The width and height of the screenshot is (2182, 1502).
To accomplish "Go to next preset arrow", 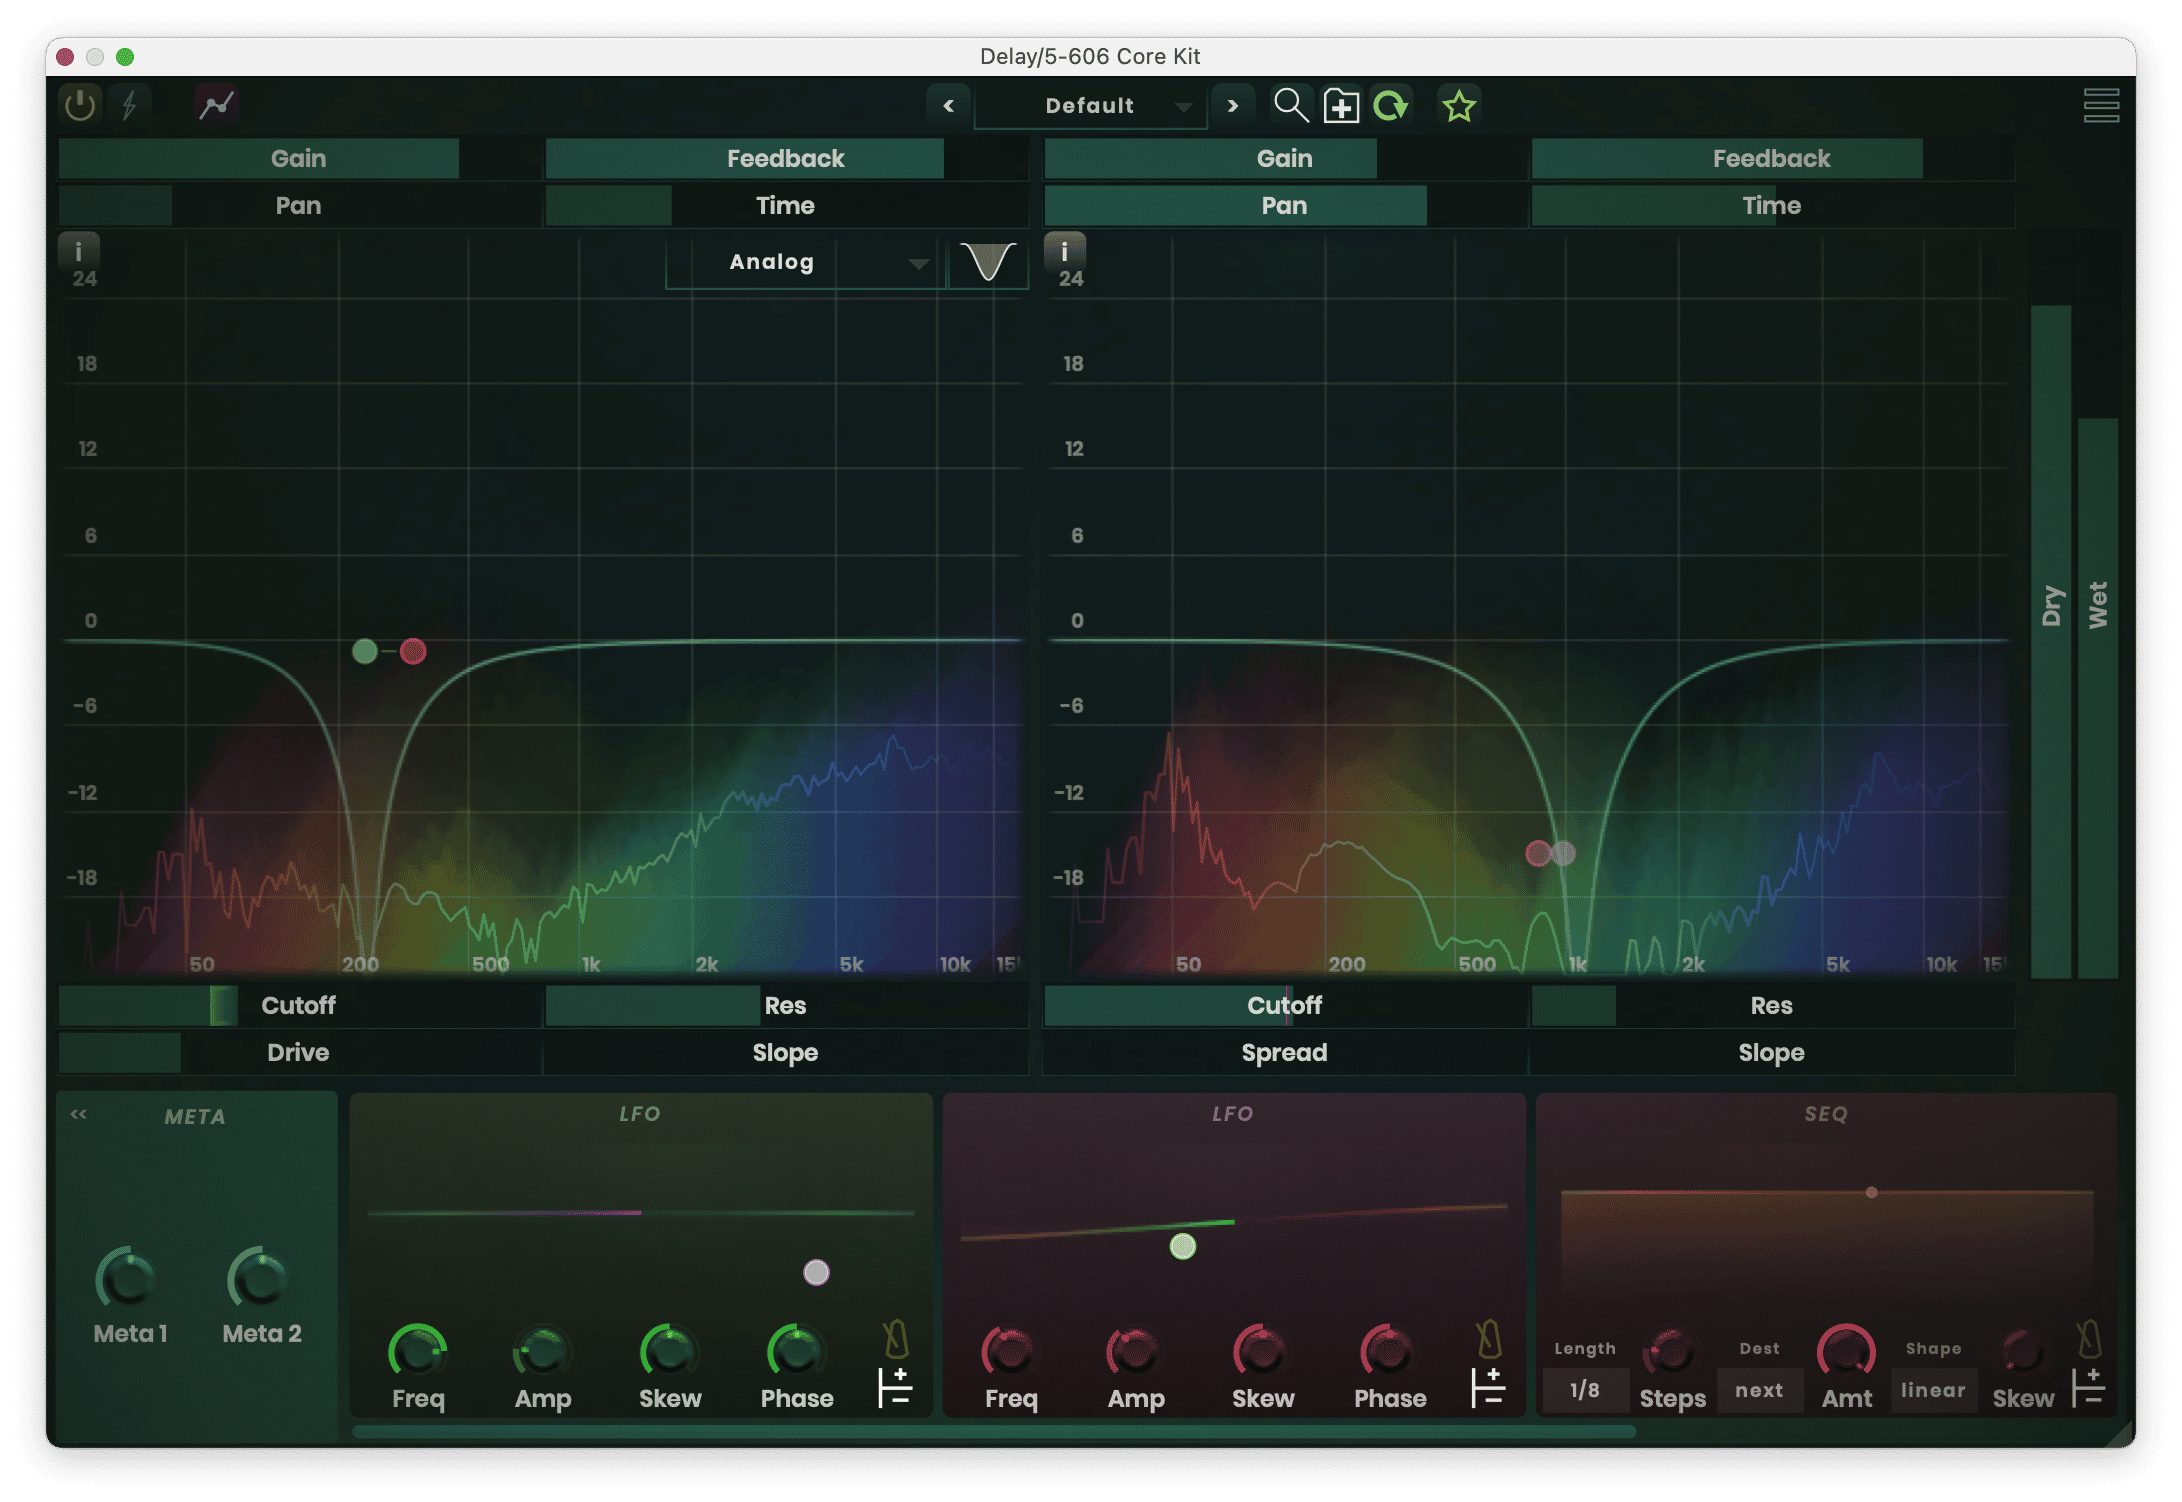I will click(1233, 106).
